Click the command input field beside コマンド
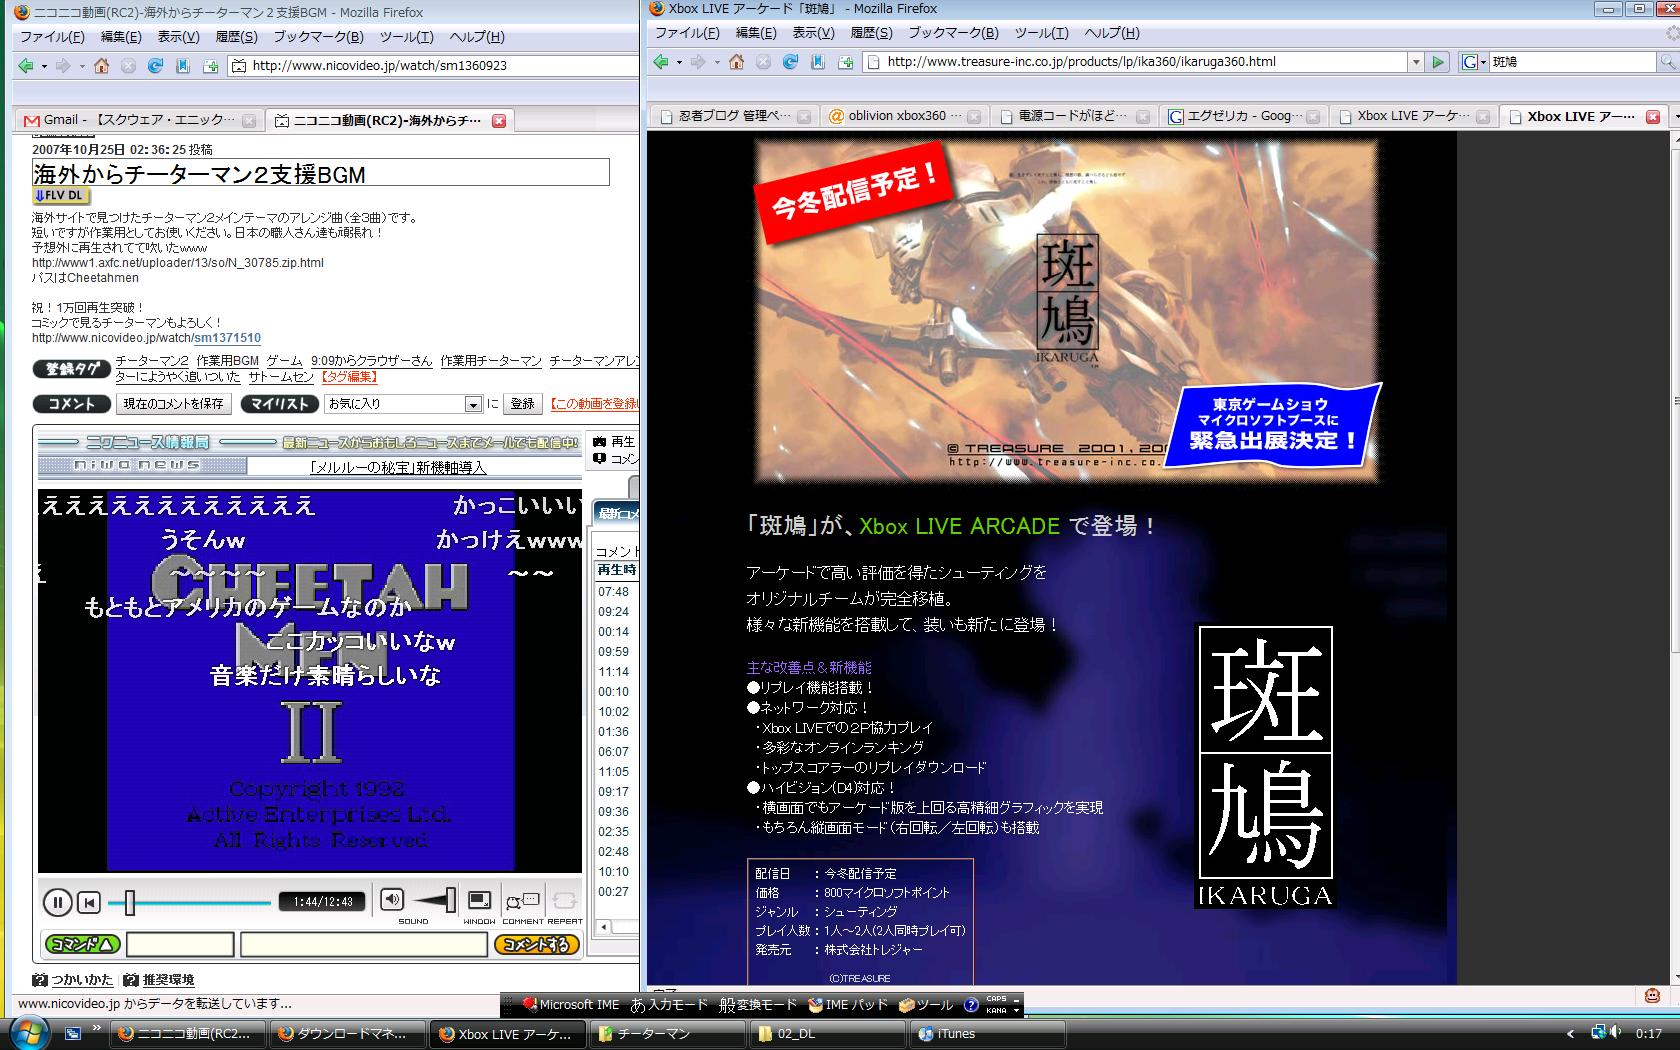 (x=180, y=944)
